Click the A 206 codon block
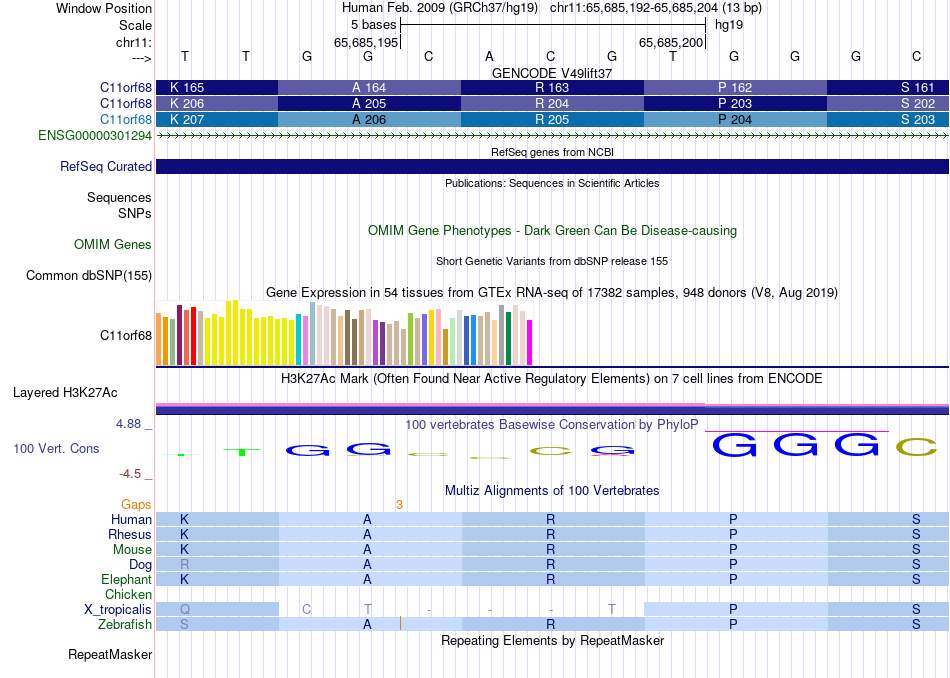The image size is (950, 678). tap(369, 119)
